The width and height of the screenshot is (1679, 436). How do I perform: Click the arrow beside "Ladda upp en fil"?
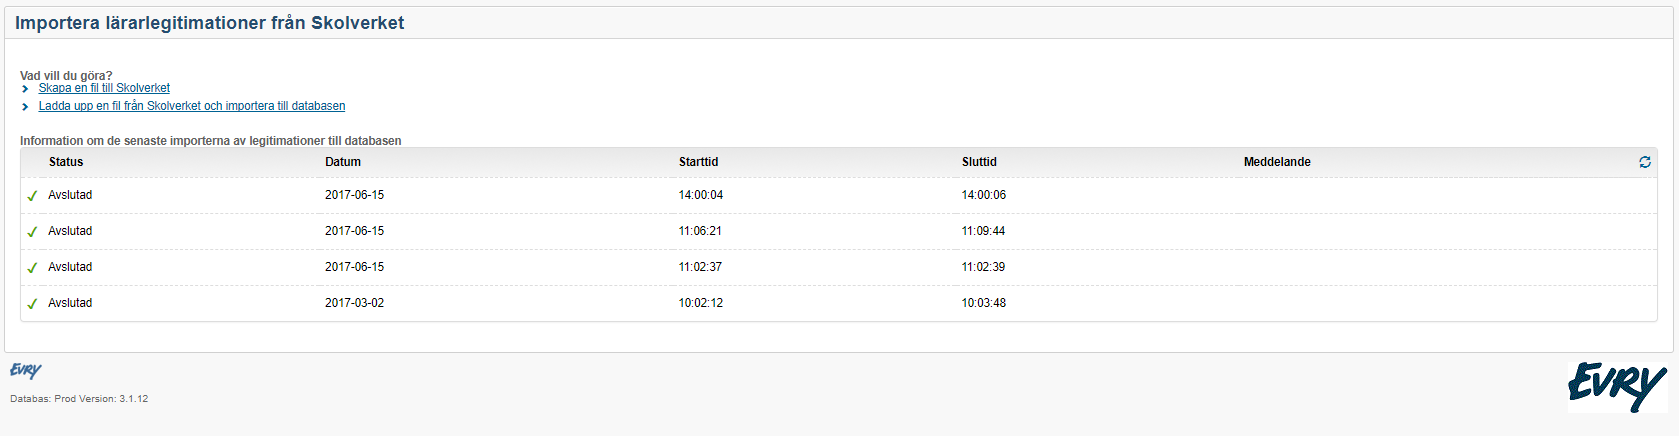pos(25,107)
